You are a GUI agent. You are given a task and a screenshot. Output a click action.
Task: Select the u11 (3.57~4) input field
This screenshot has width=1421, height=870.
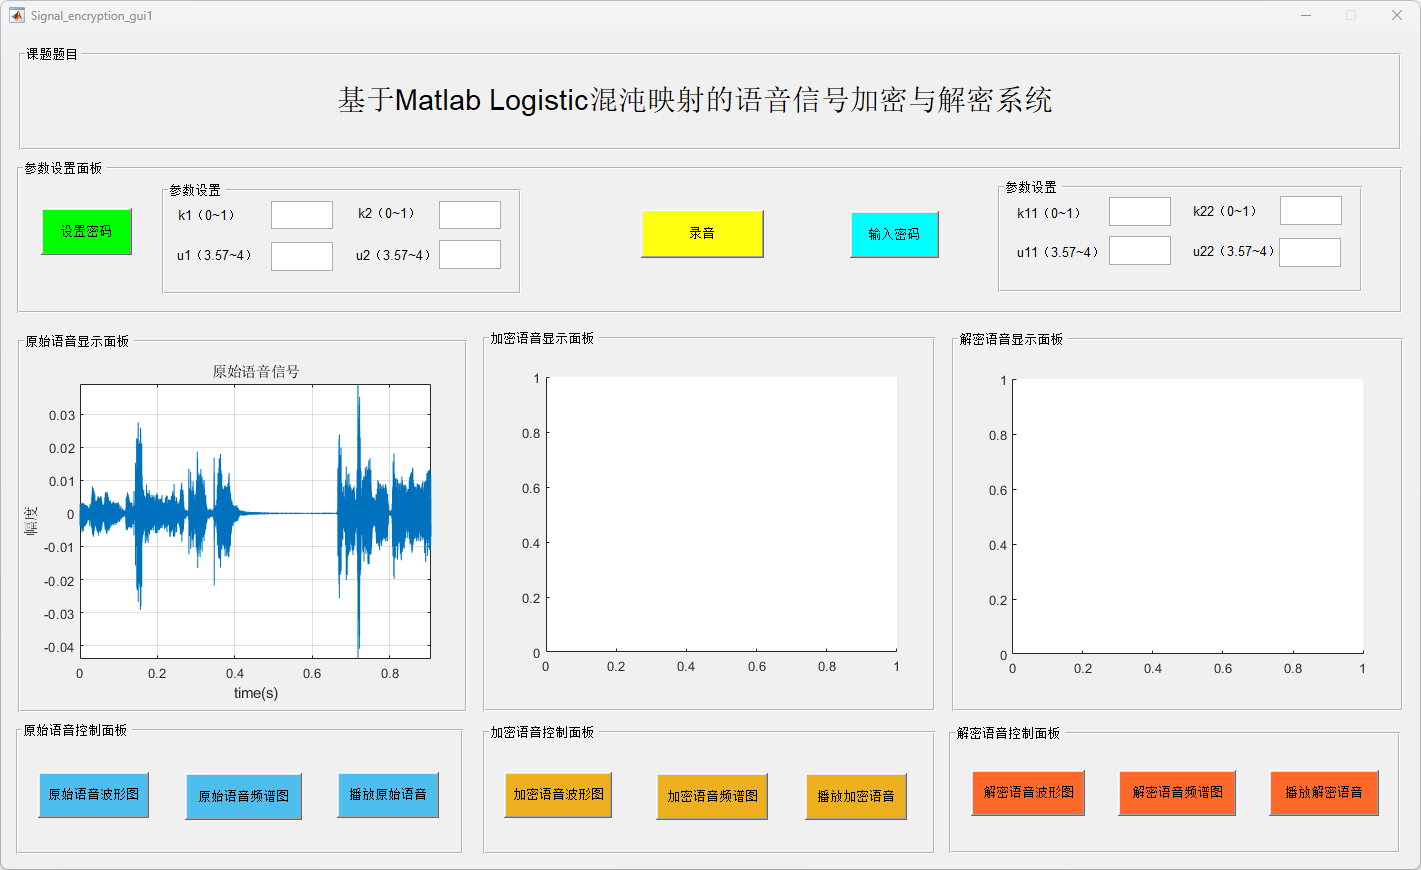coord(1139,251)
